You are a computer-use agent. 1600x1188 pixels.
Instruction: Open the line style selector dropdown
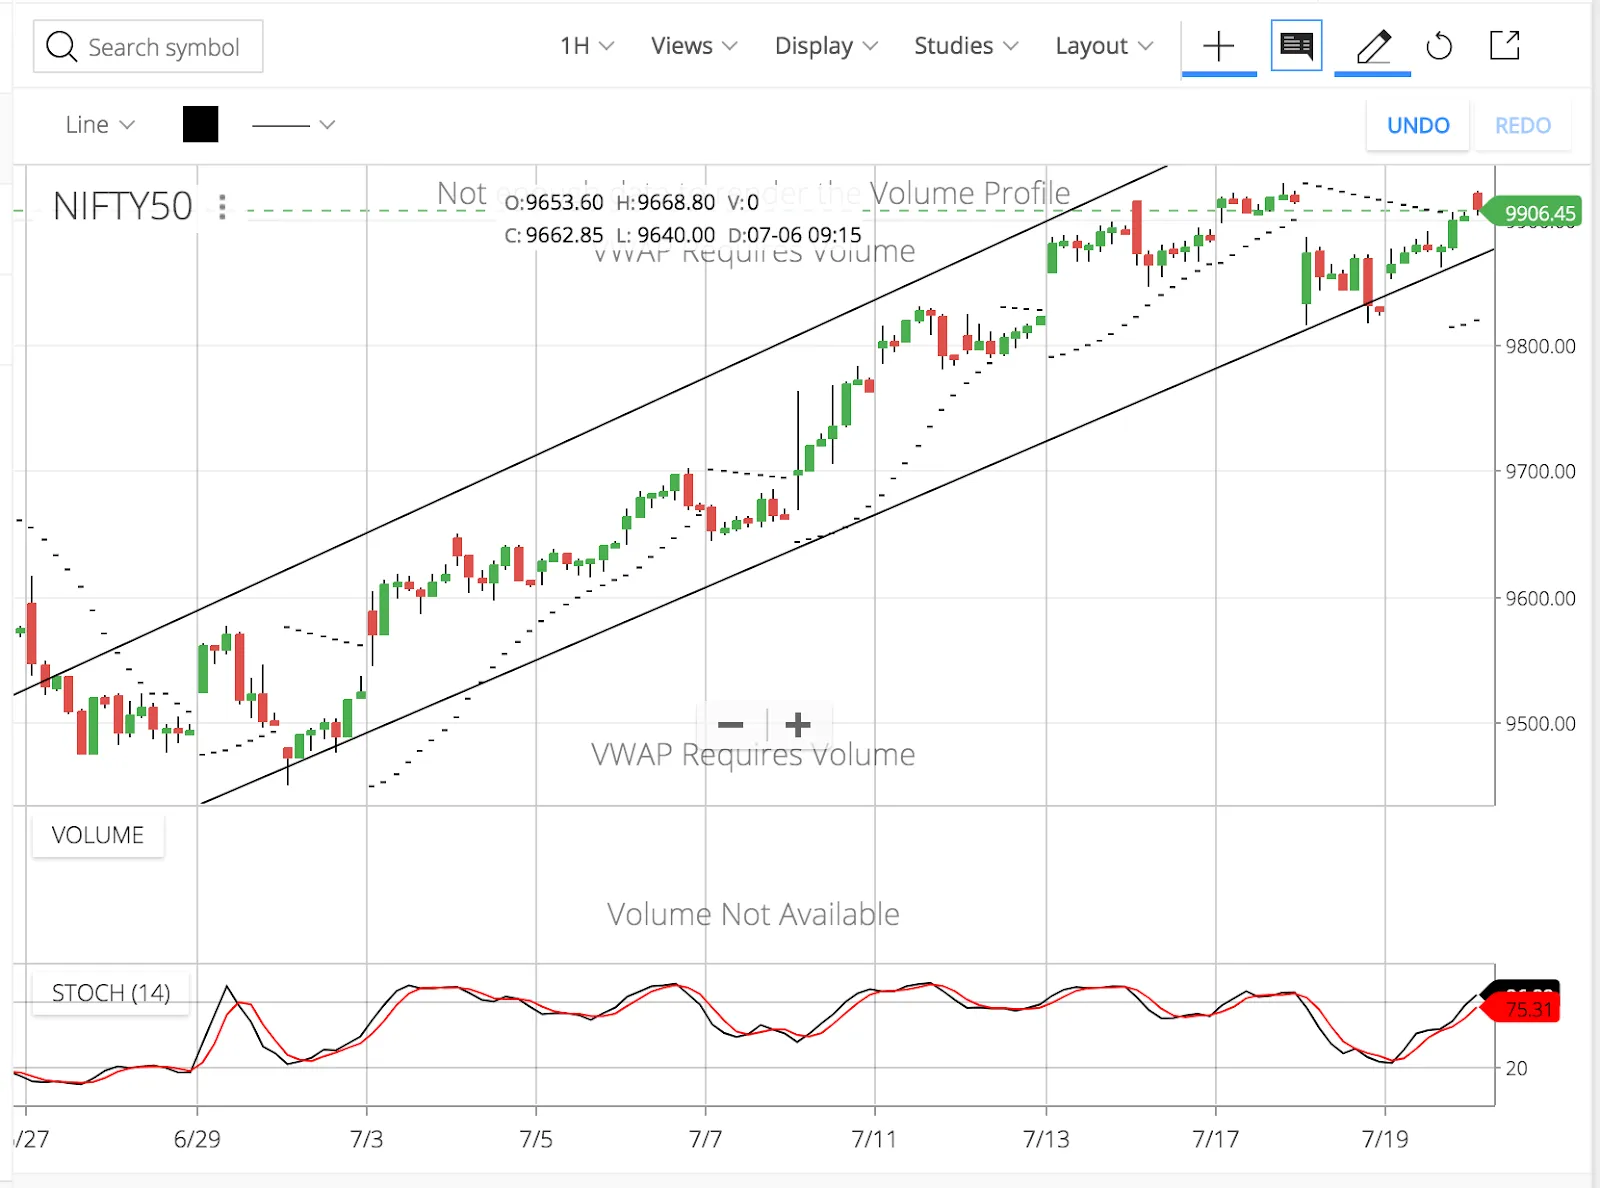293,124
